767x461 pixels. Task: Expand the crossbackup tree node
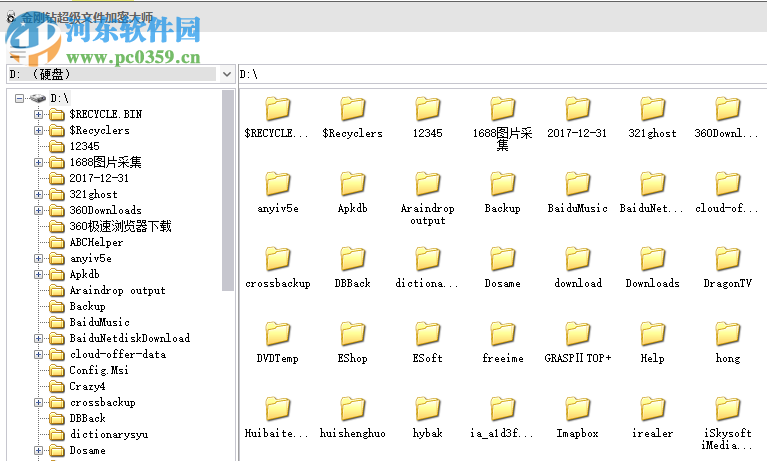(38, 403)
